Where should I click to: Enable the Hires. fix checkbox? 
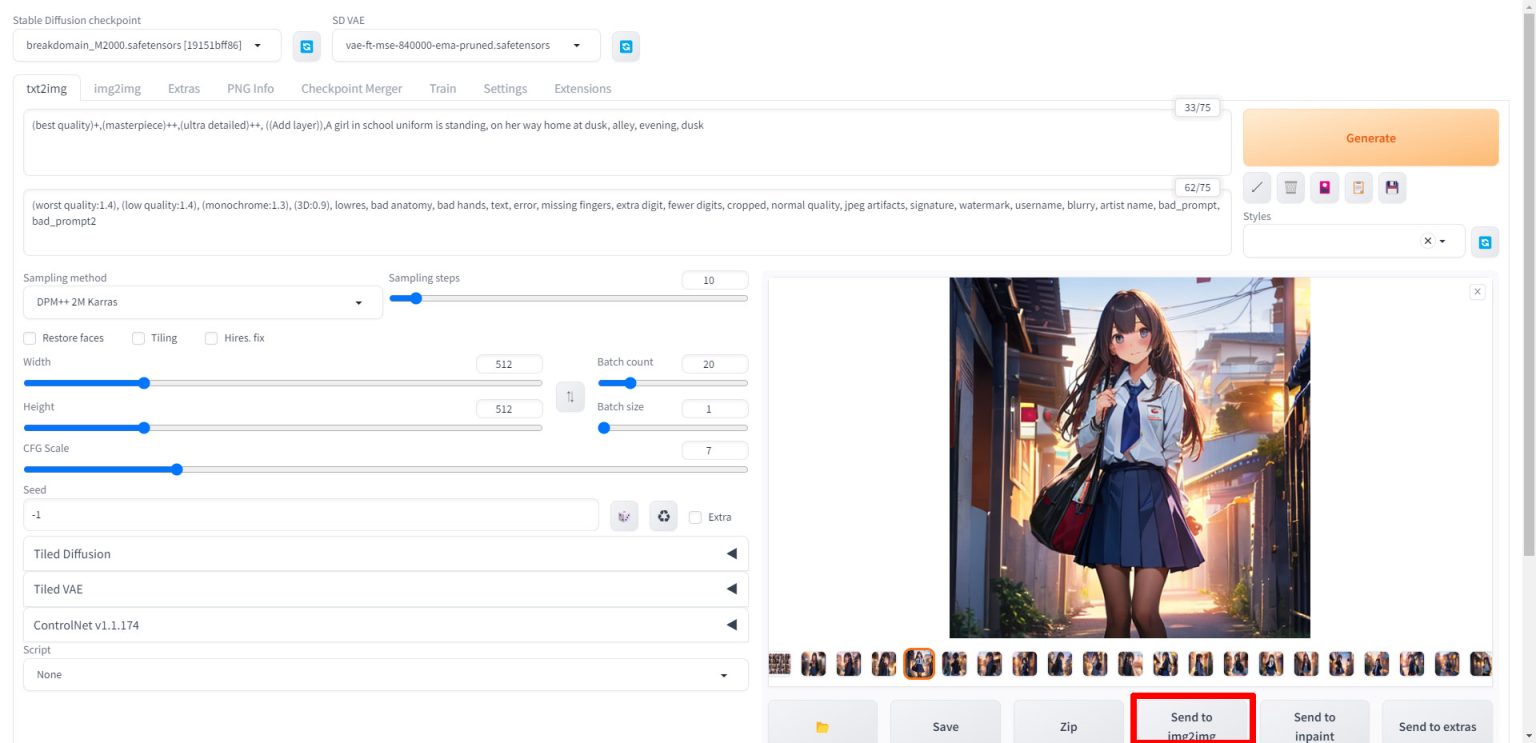point(211,338)
